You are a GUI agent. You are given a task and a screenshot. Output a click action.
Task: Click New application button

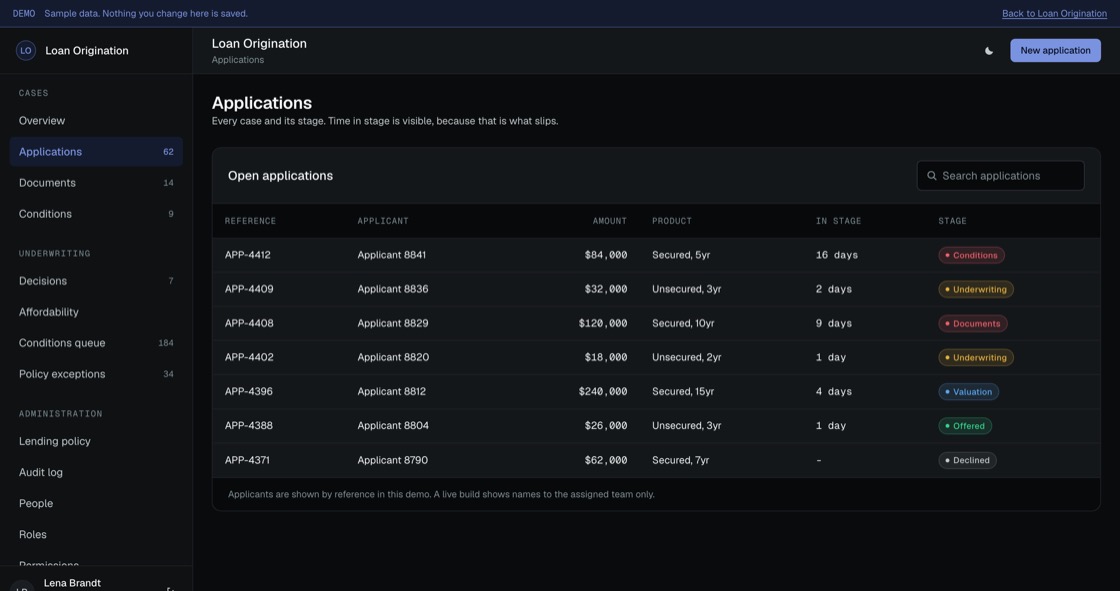click(1055, 51)
